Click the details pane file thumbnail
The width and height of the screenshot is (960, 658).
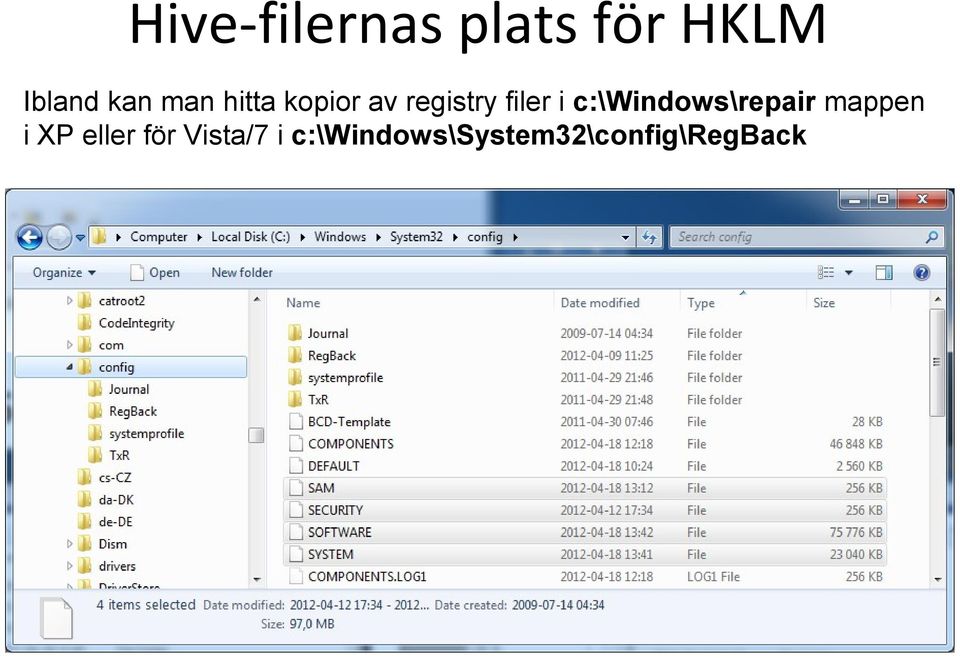[x=56, y=618]
